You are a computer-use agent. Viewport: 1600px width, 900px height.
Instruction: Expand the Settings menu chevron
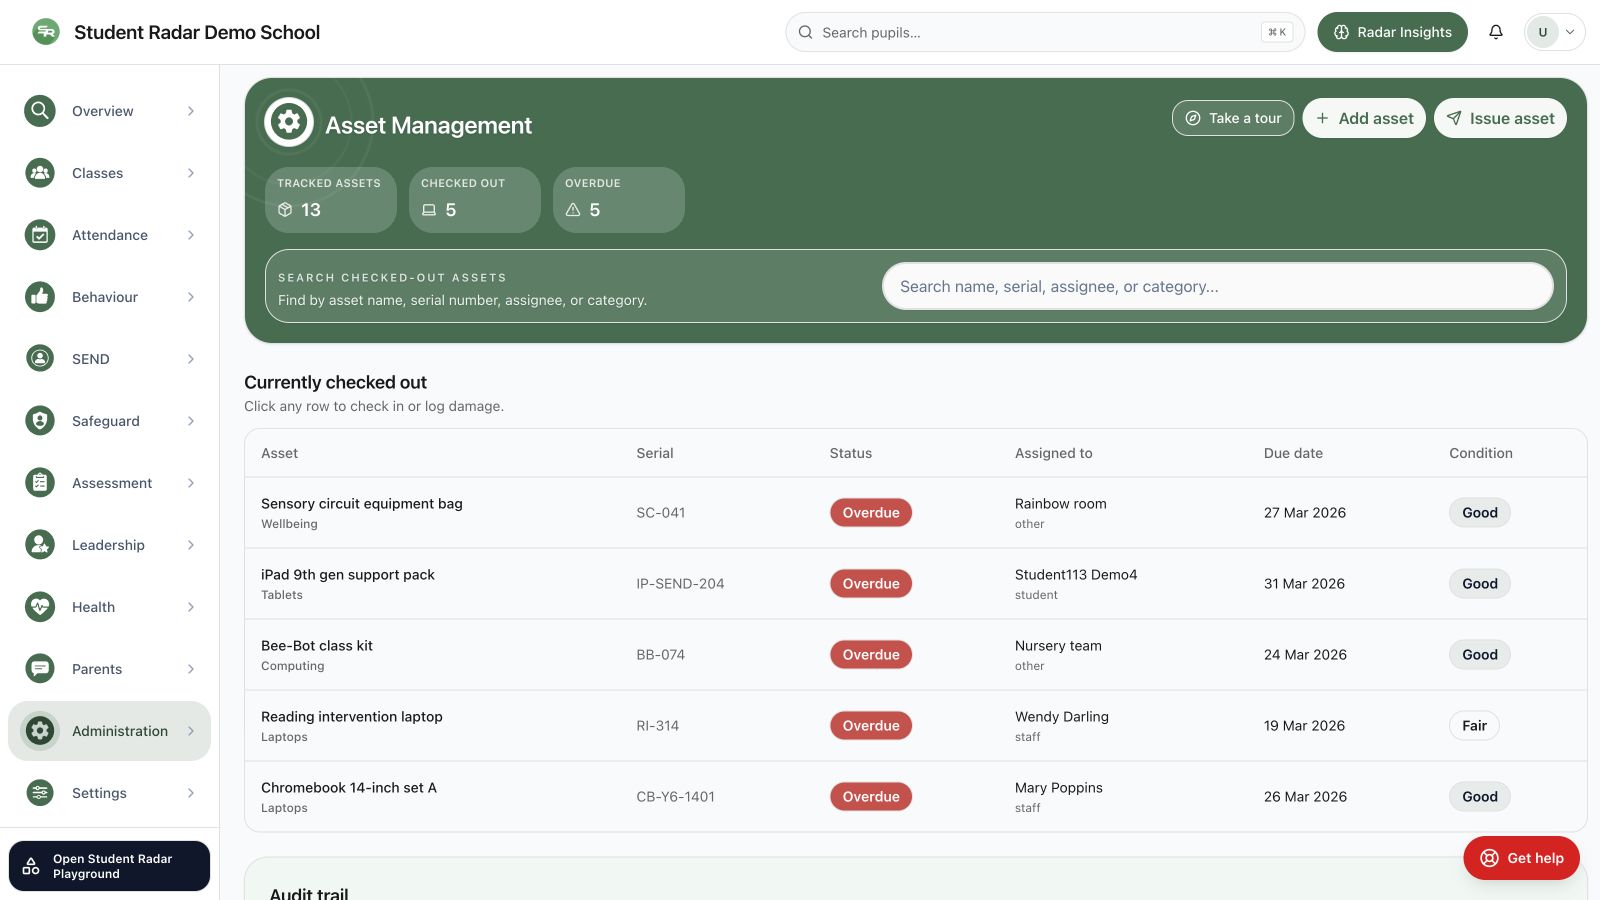pos(191,793)
